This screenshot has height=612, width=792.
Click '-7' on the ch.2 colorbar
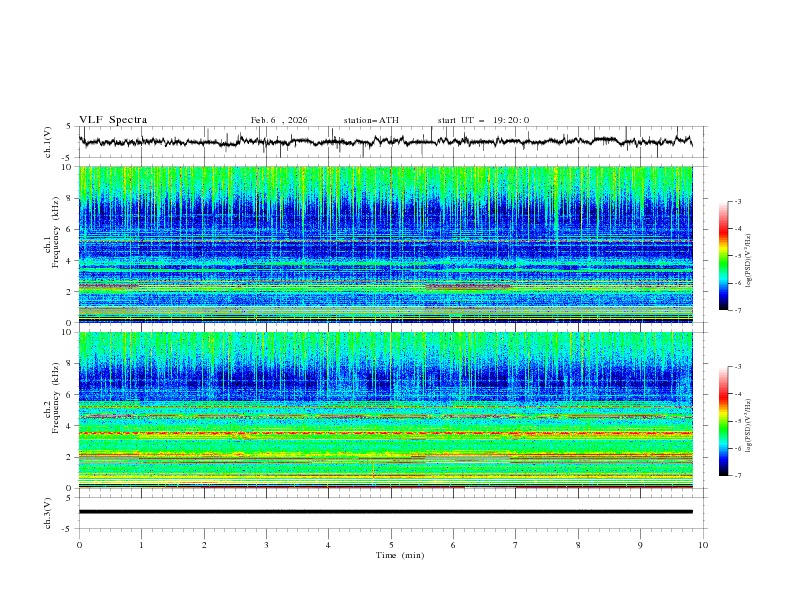737,476
